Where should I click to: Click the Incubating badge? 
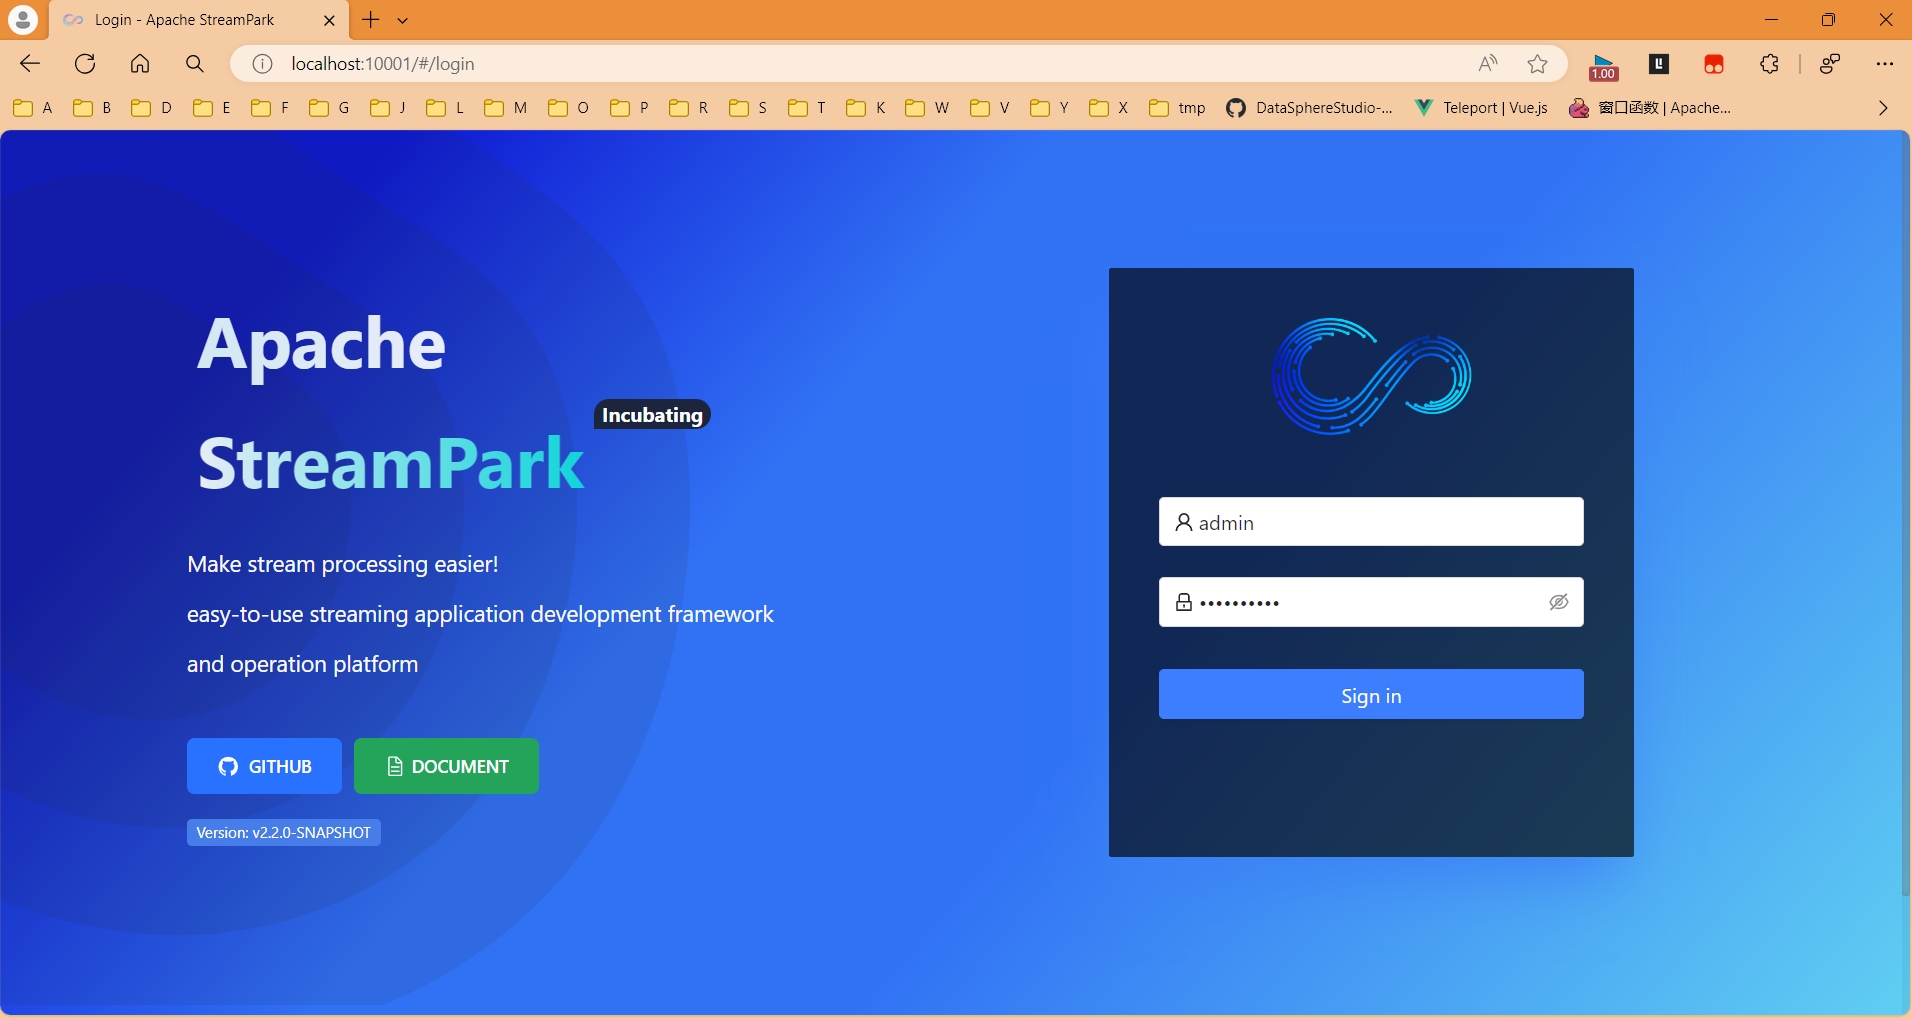click(x=652, y=415)
